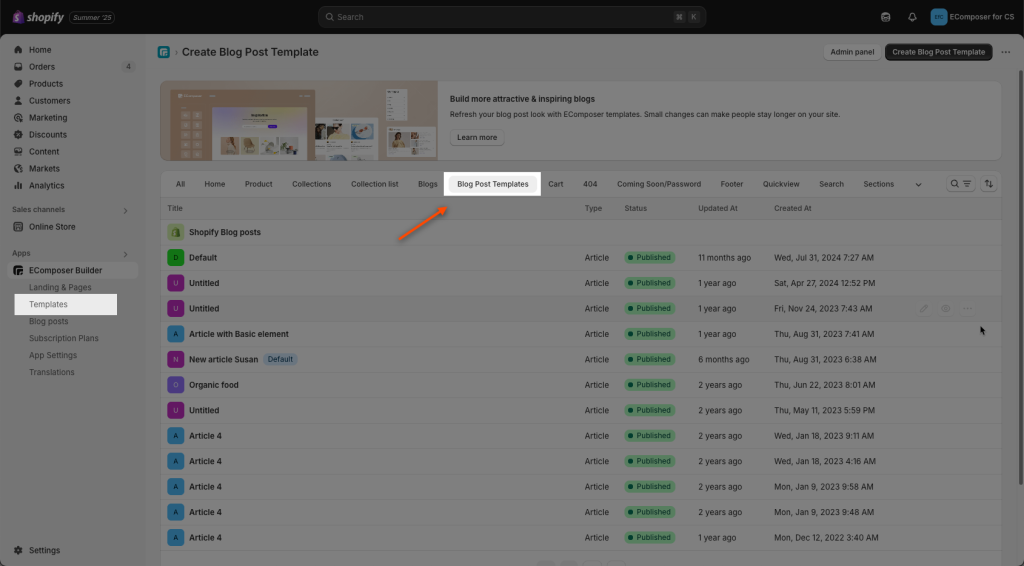
Task: Open more actions for the Nov 24, 2023 Untitled row
Action: (967, 309)
